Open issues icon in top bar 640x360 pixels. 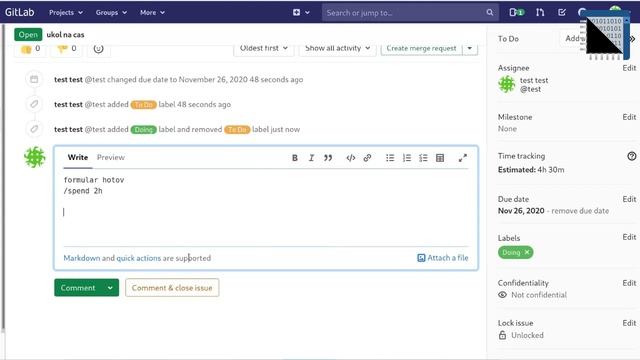(x=516, y=12)
